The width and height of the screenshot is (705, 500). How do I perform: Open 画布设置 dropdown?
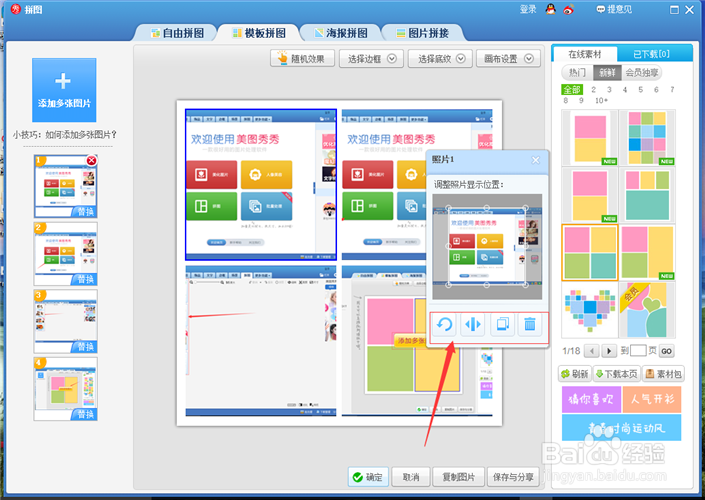point(509,58)
